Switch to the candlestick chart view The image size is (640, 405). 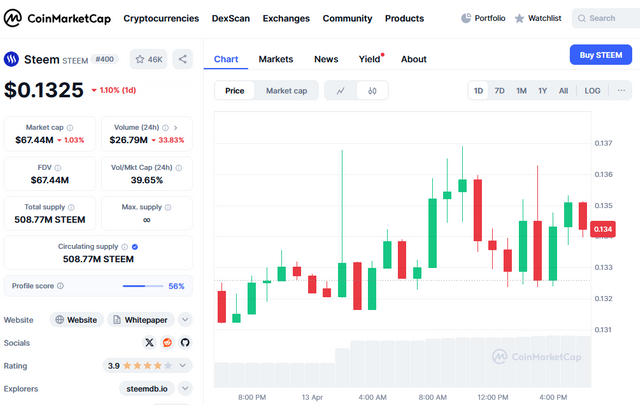coord(372,91)
